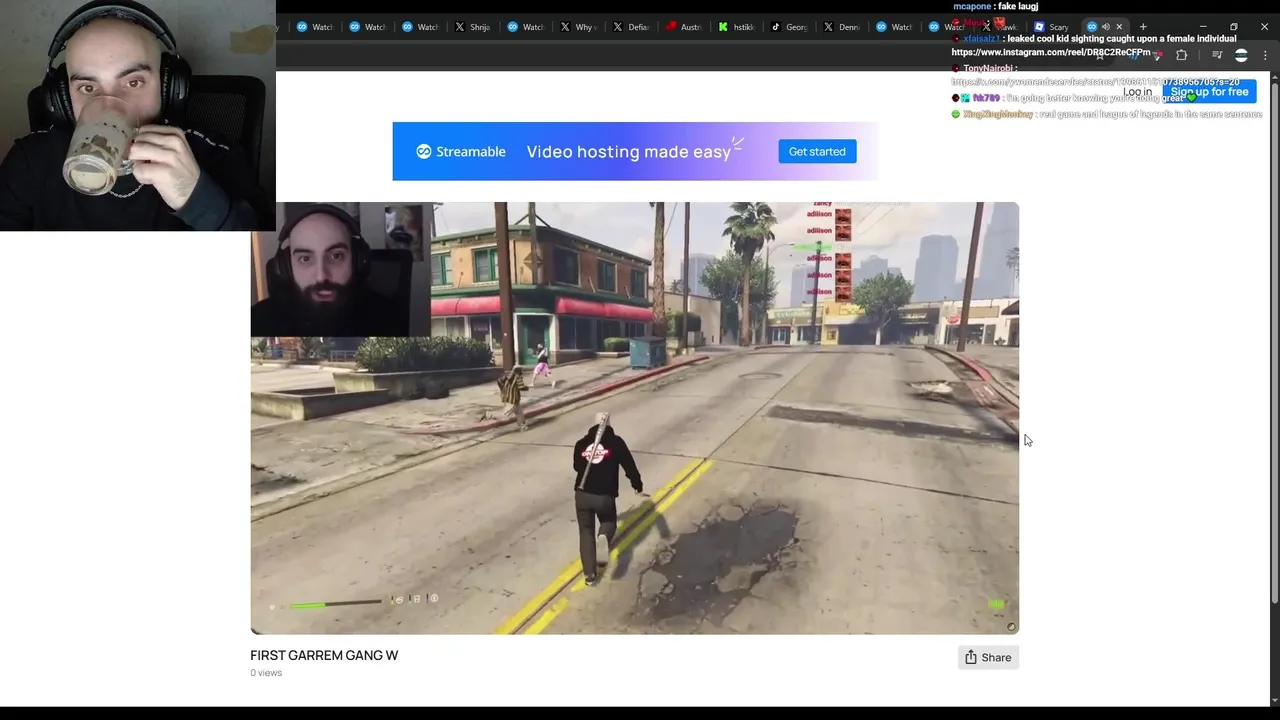Click the Video hosting made easy banner text

click(628, 152)
